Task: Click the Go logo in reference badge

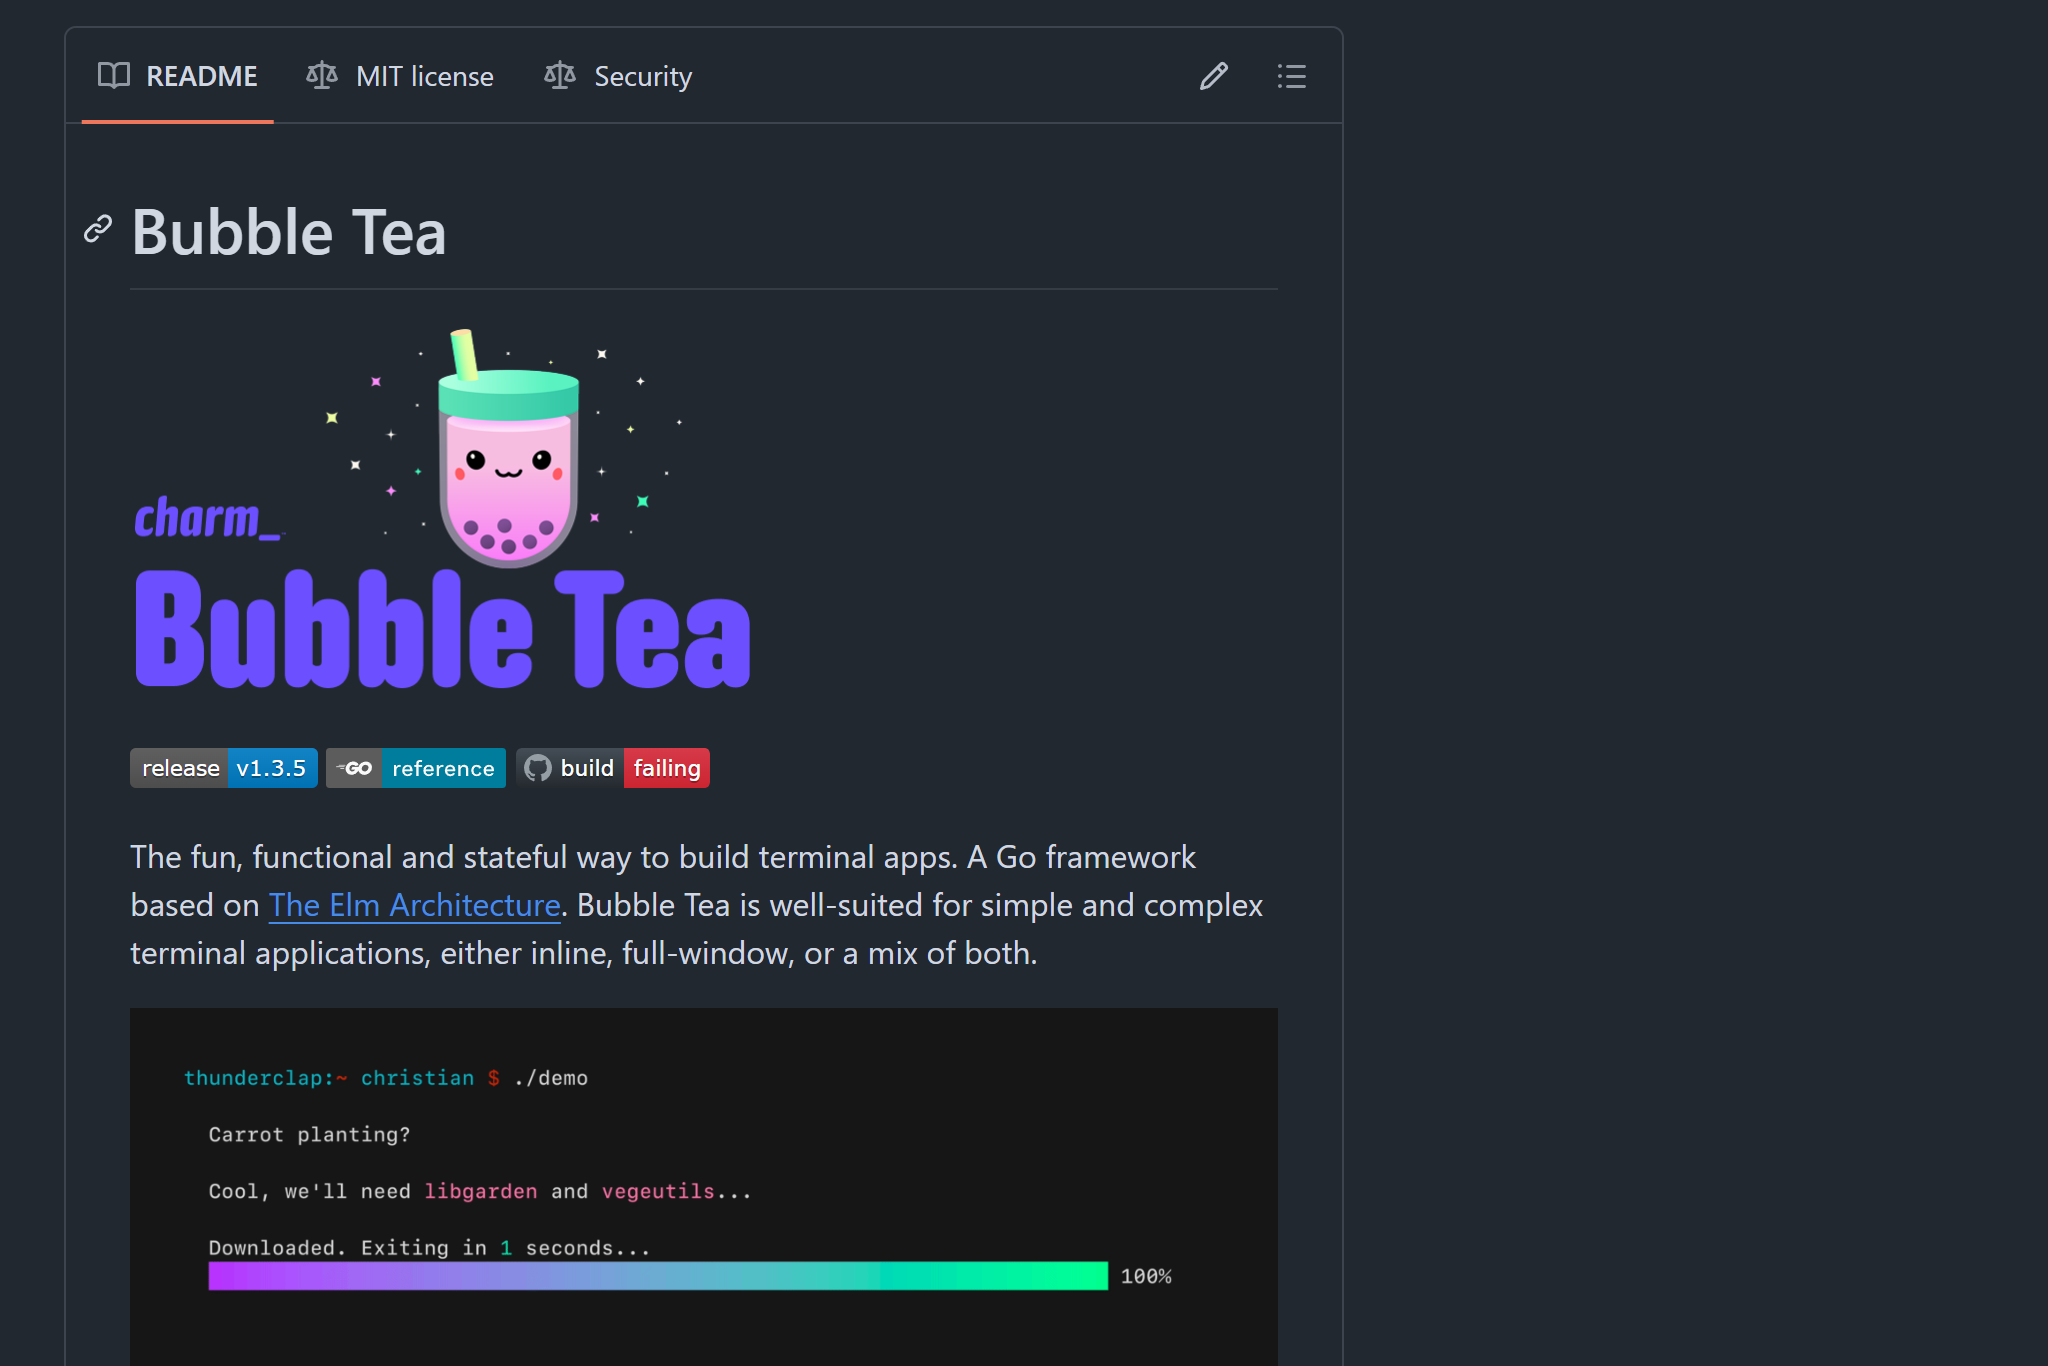Action: pos(355,768)
